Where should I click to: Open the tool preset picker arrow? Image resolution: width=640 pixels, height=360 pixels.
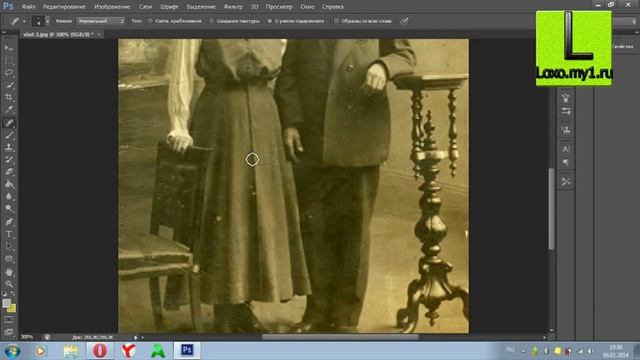pyautogui.click(x=24, y=21)
